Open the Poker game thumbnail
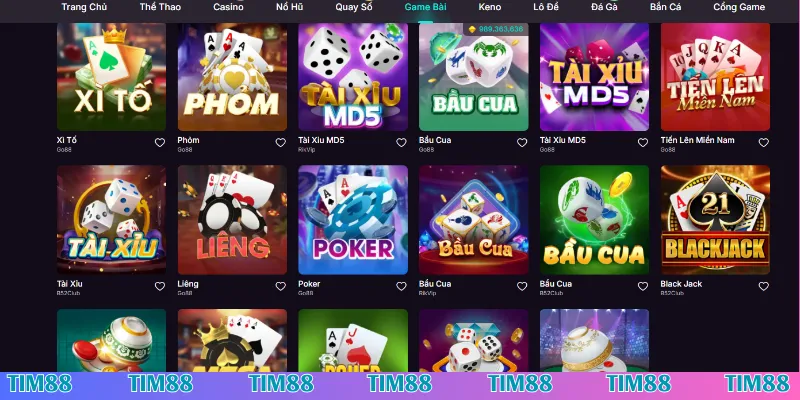This screenshot has height=400, width=800. (353, 220)
